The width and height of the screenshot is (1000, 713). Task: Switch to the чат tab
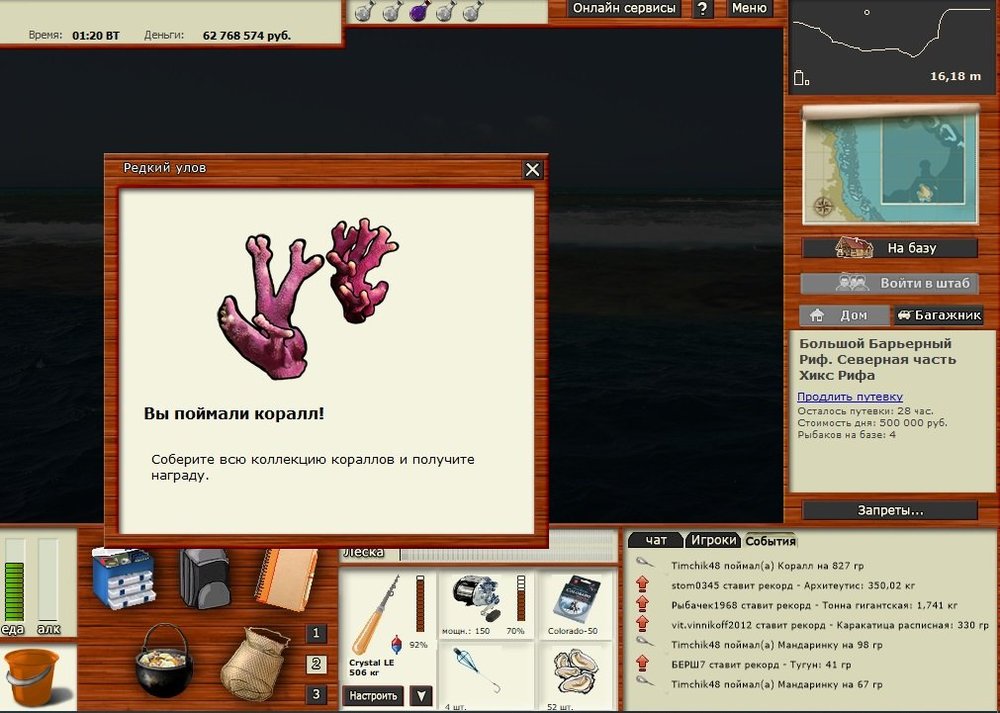click(656, 540)
